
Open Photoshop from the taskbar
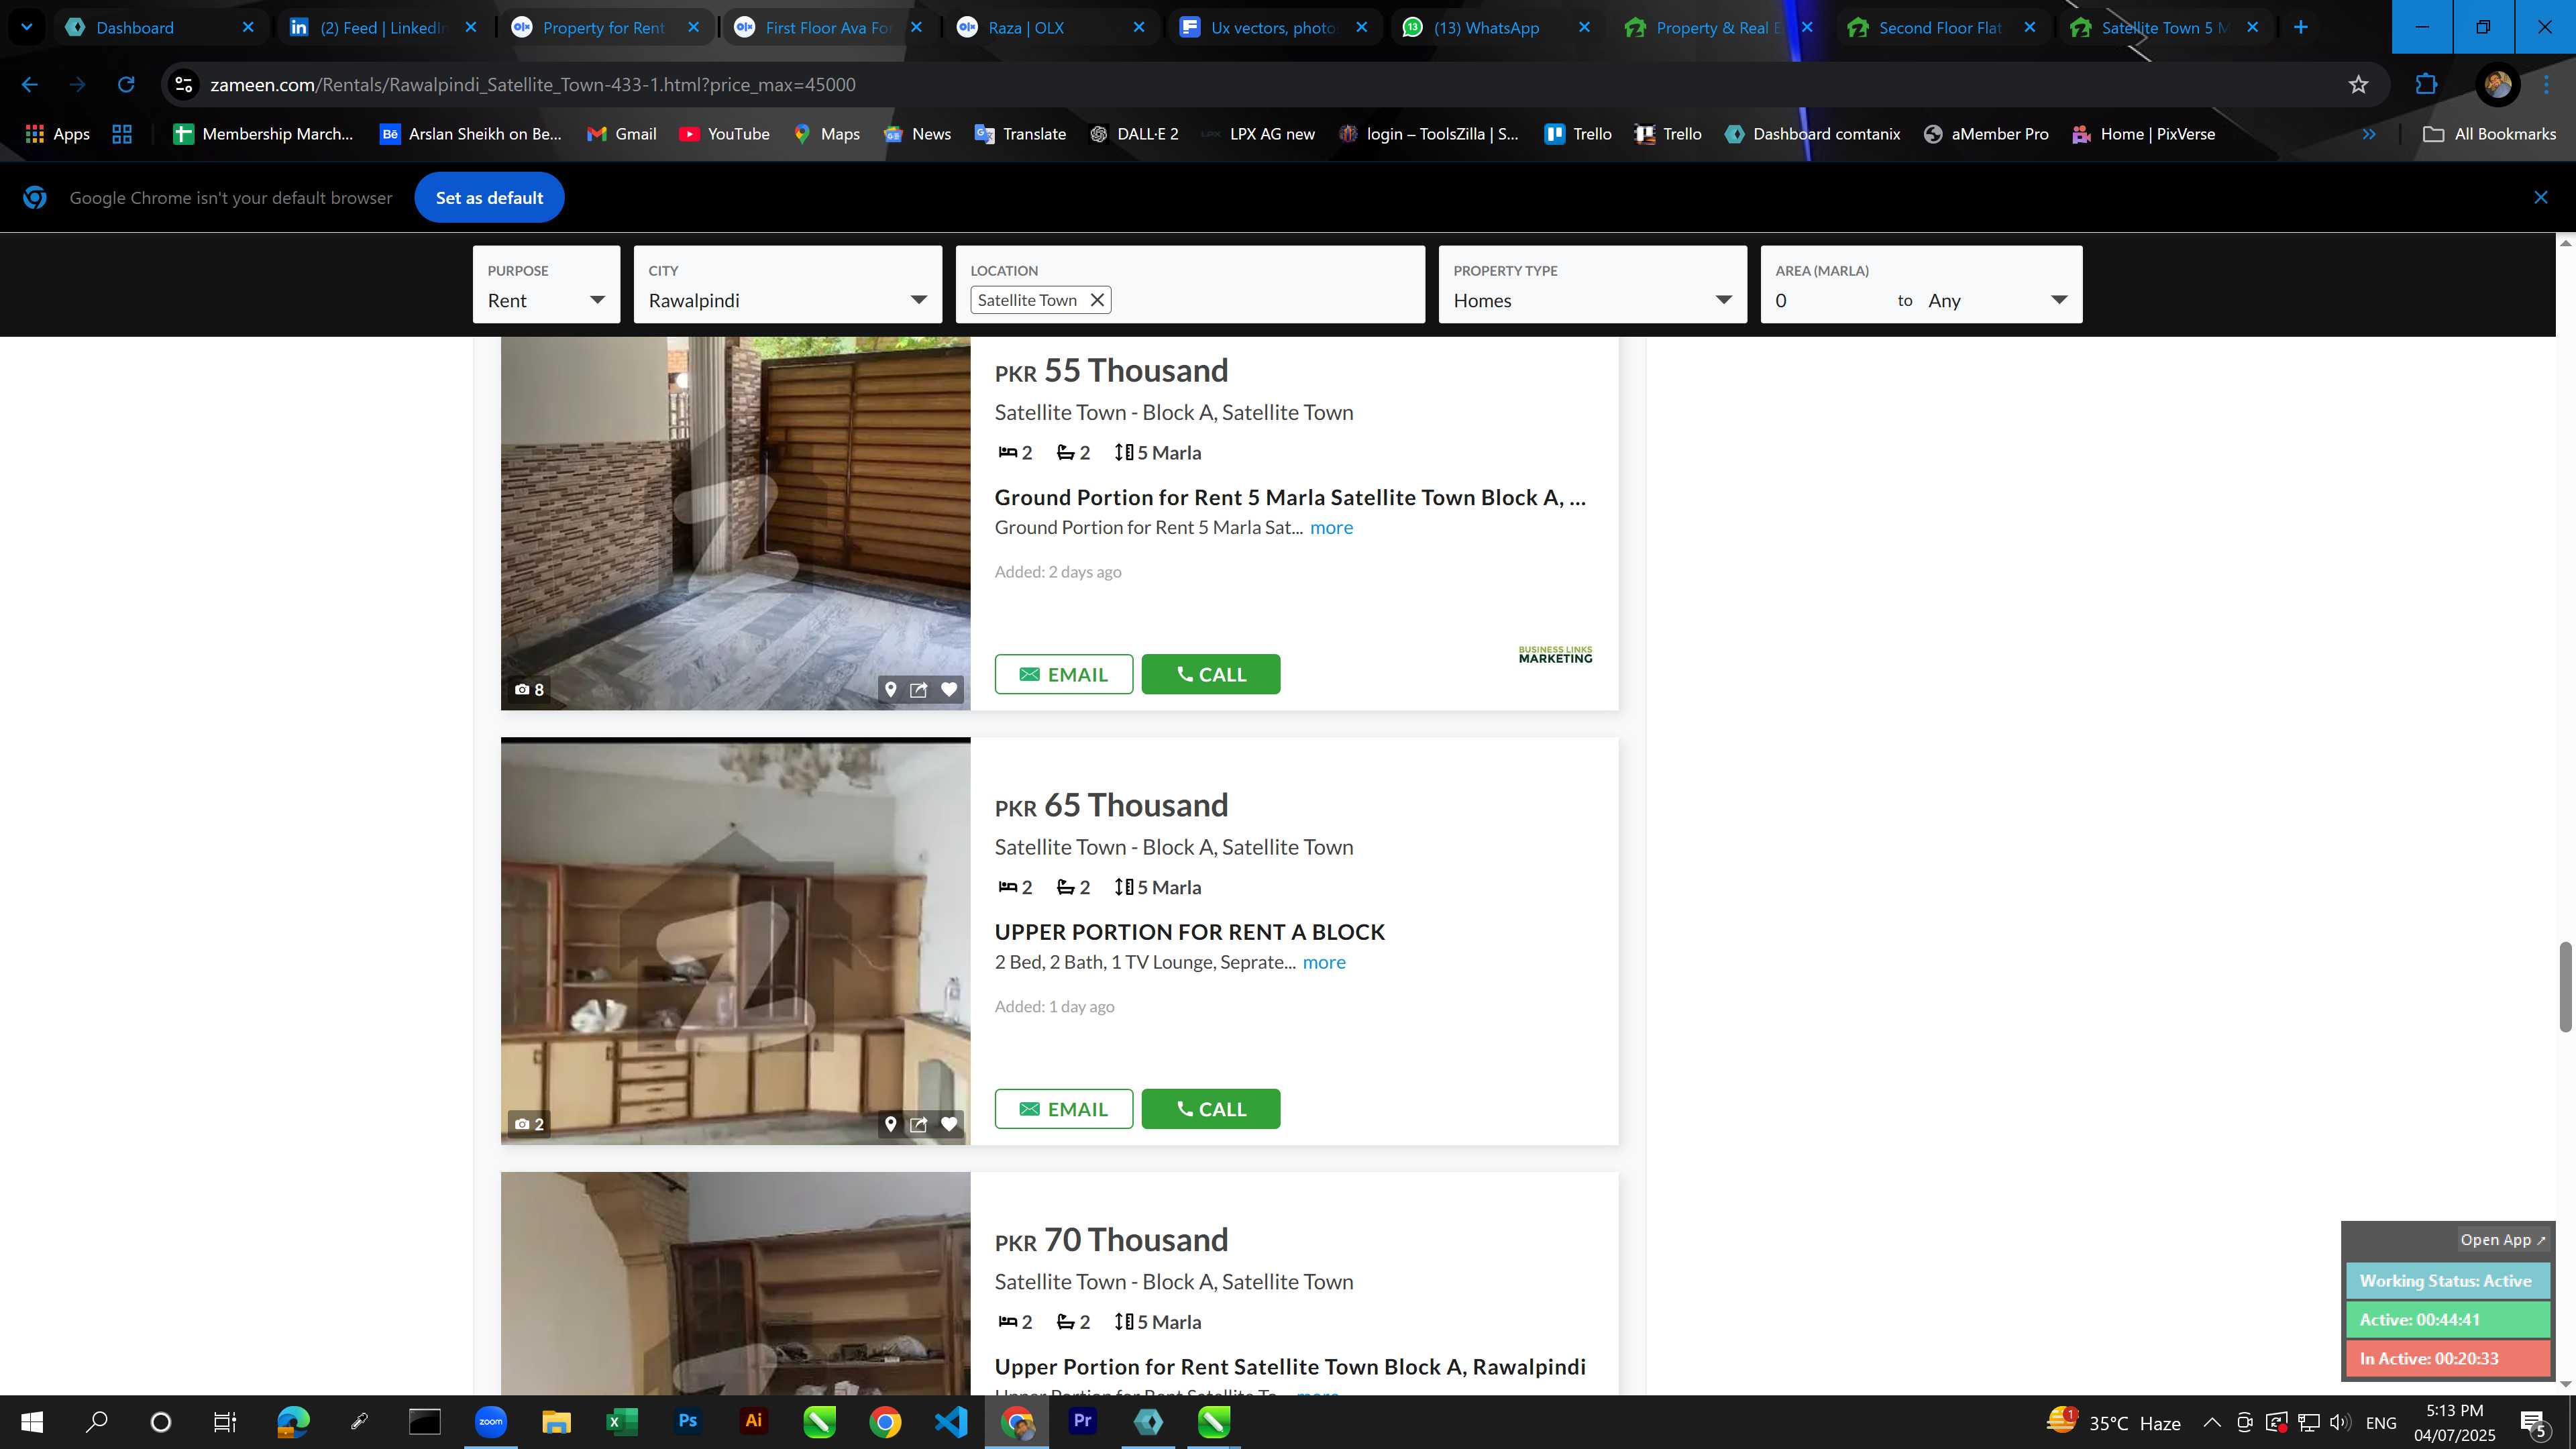pos(688,1421)
